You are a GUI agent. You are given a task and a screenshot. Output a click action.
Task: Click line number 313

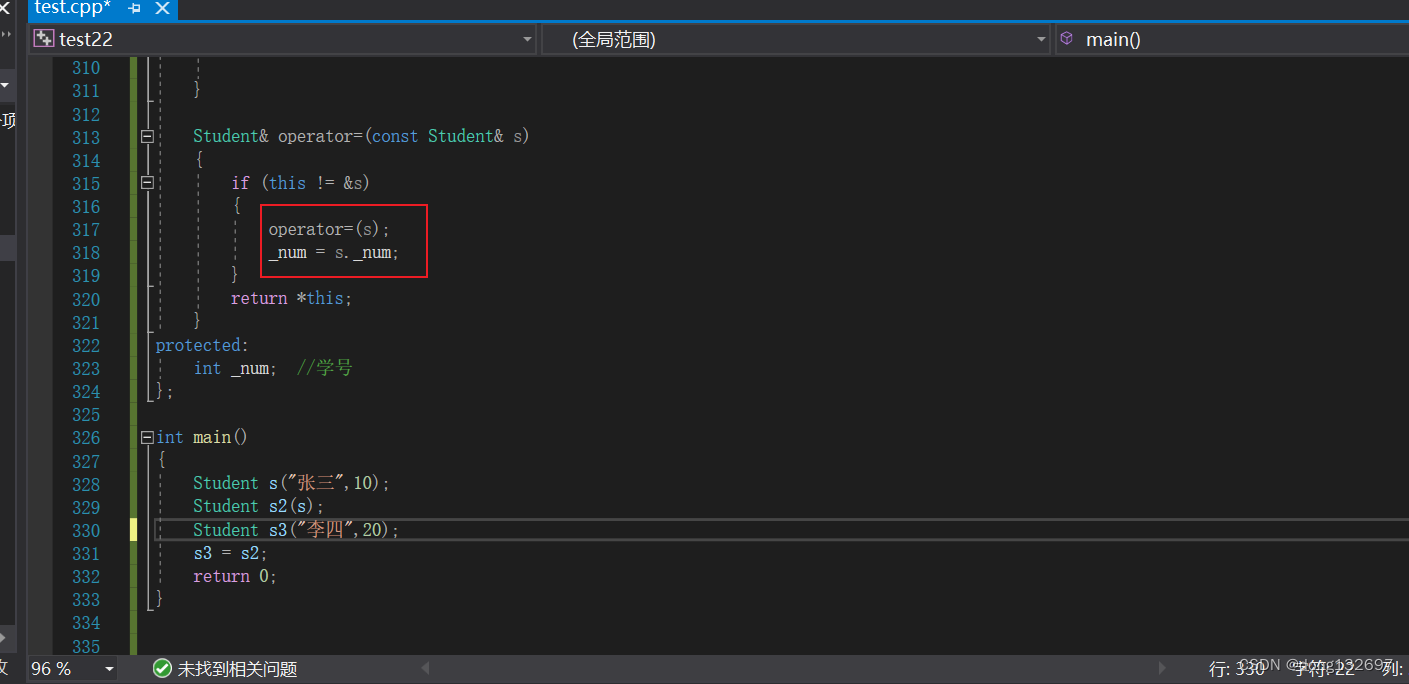tap(86, 137)
